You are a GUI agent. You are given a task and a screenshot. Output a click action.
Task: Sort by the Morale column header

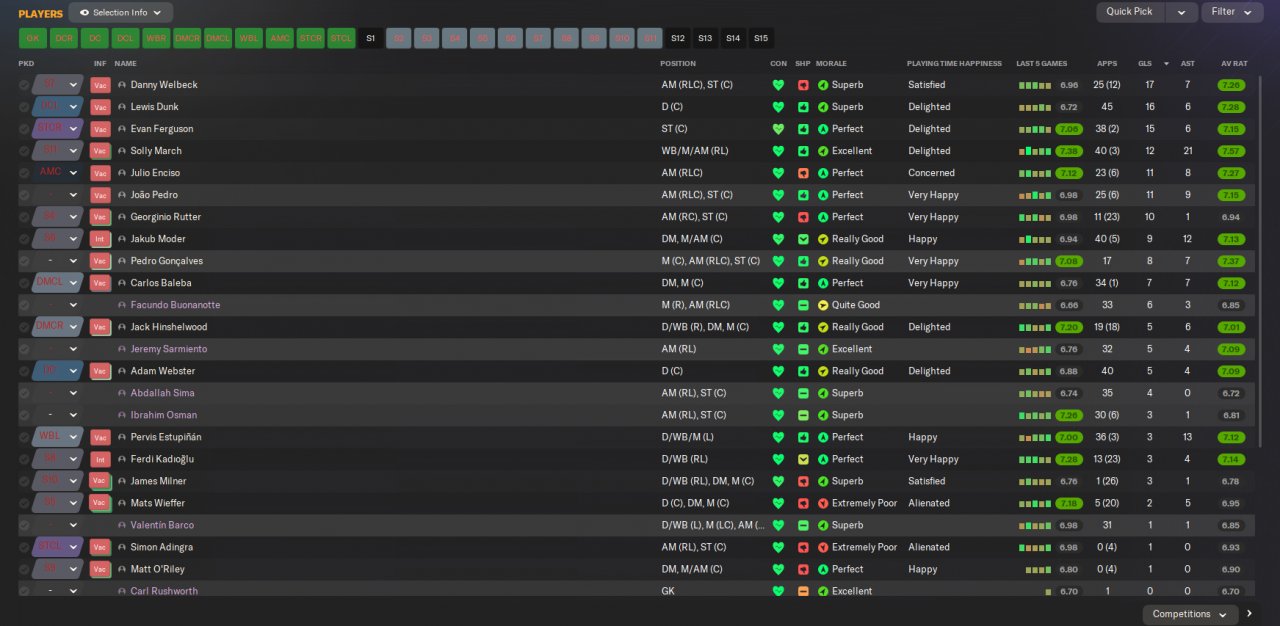[x=831, y=63]
